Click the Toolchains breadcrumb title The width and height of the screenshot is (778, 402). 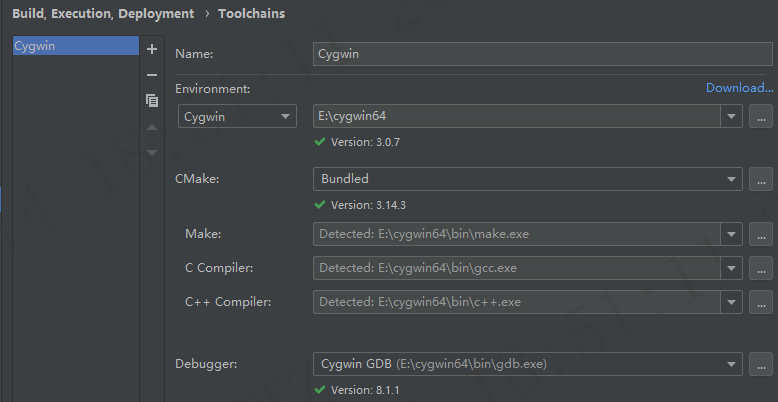252,14
